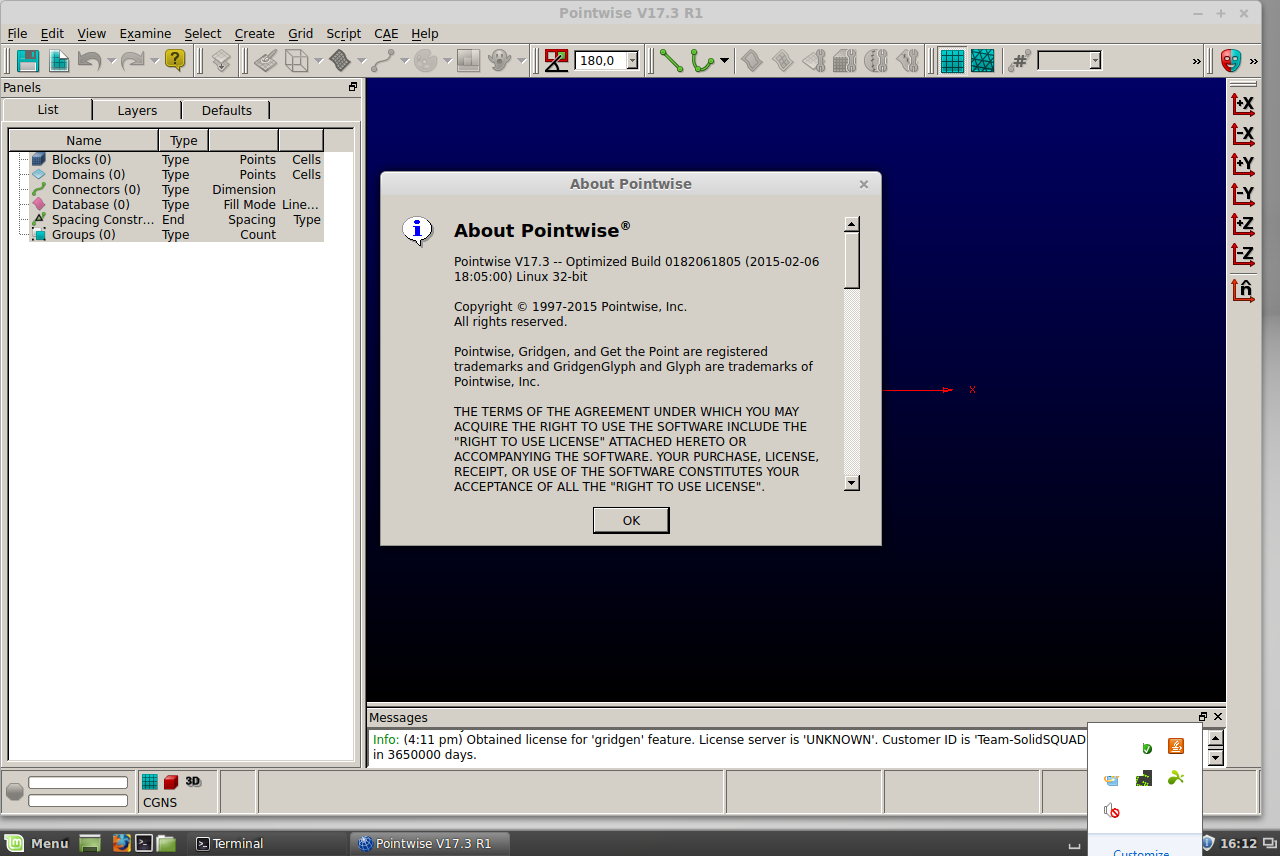Open the yellow question mark Help icon

(x=175, y=60)
